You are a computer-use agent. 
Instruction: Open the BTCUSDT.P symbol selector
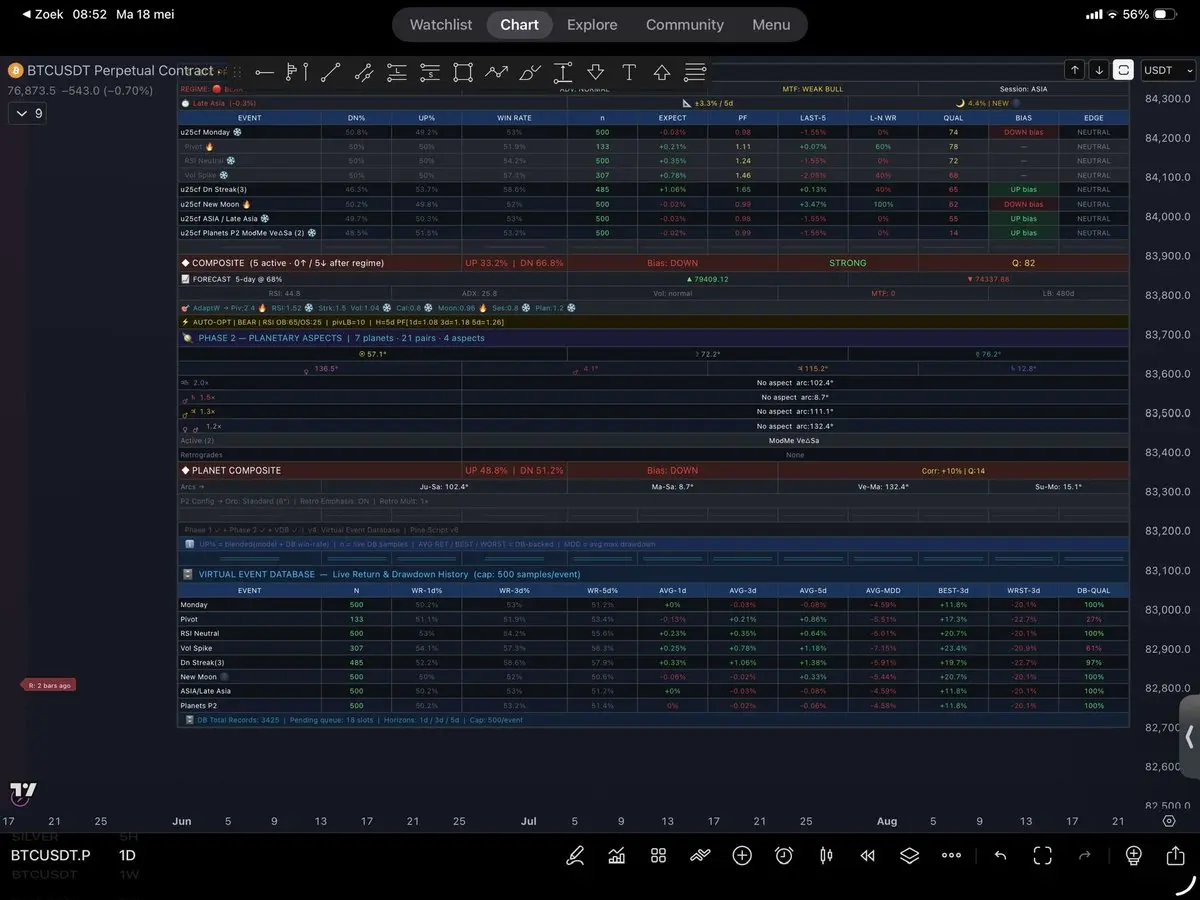[x=51, y=856]
